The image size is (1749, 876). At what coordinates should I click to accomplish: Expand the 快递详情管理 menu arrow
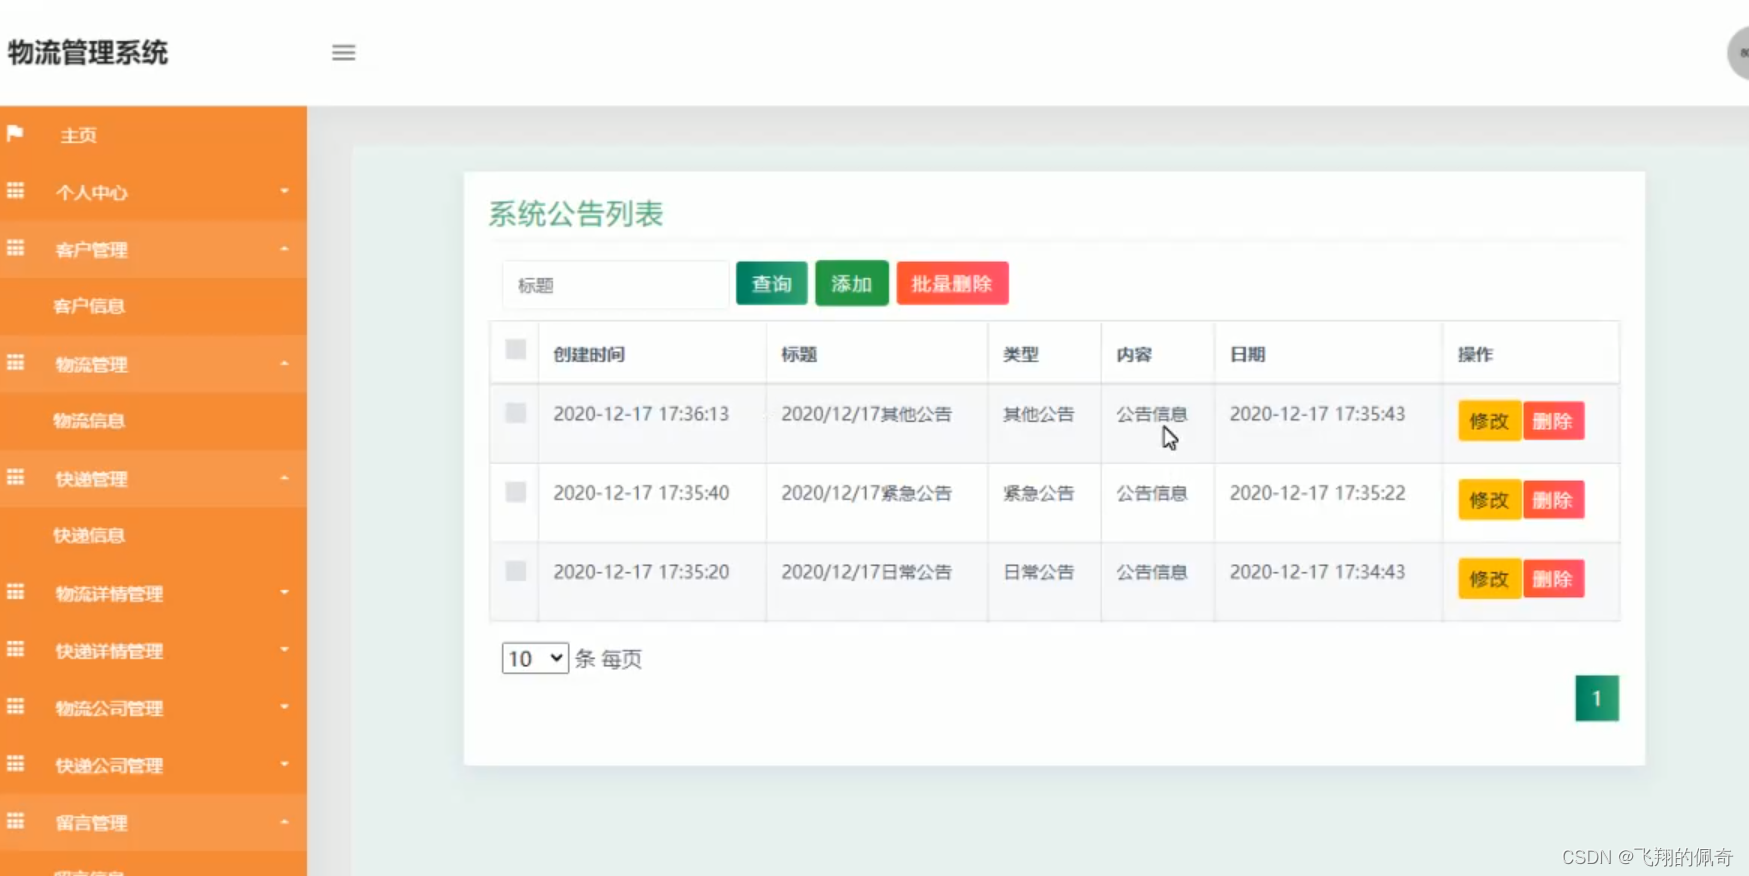pos(284,649)
